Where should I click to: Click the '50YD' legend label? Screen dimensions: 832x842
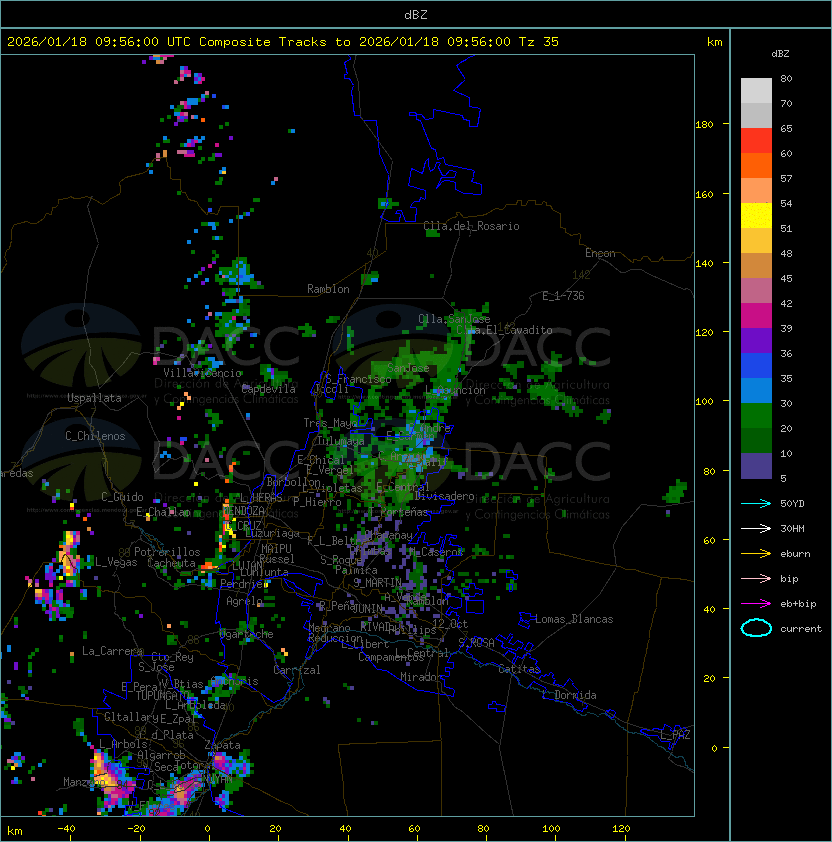tap(792, 504)
